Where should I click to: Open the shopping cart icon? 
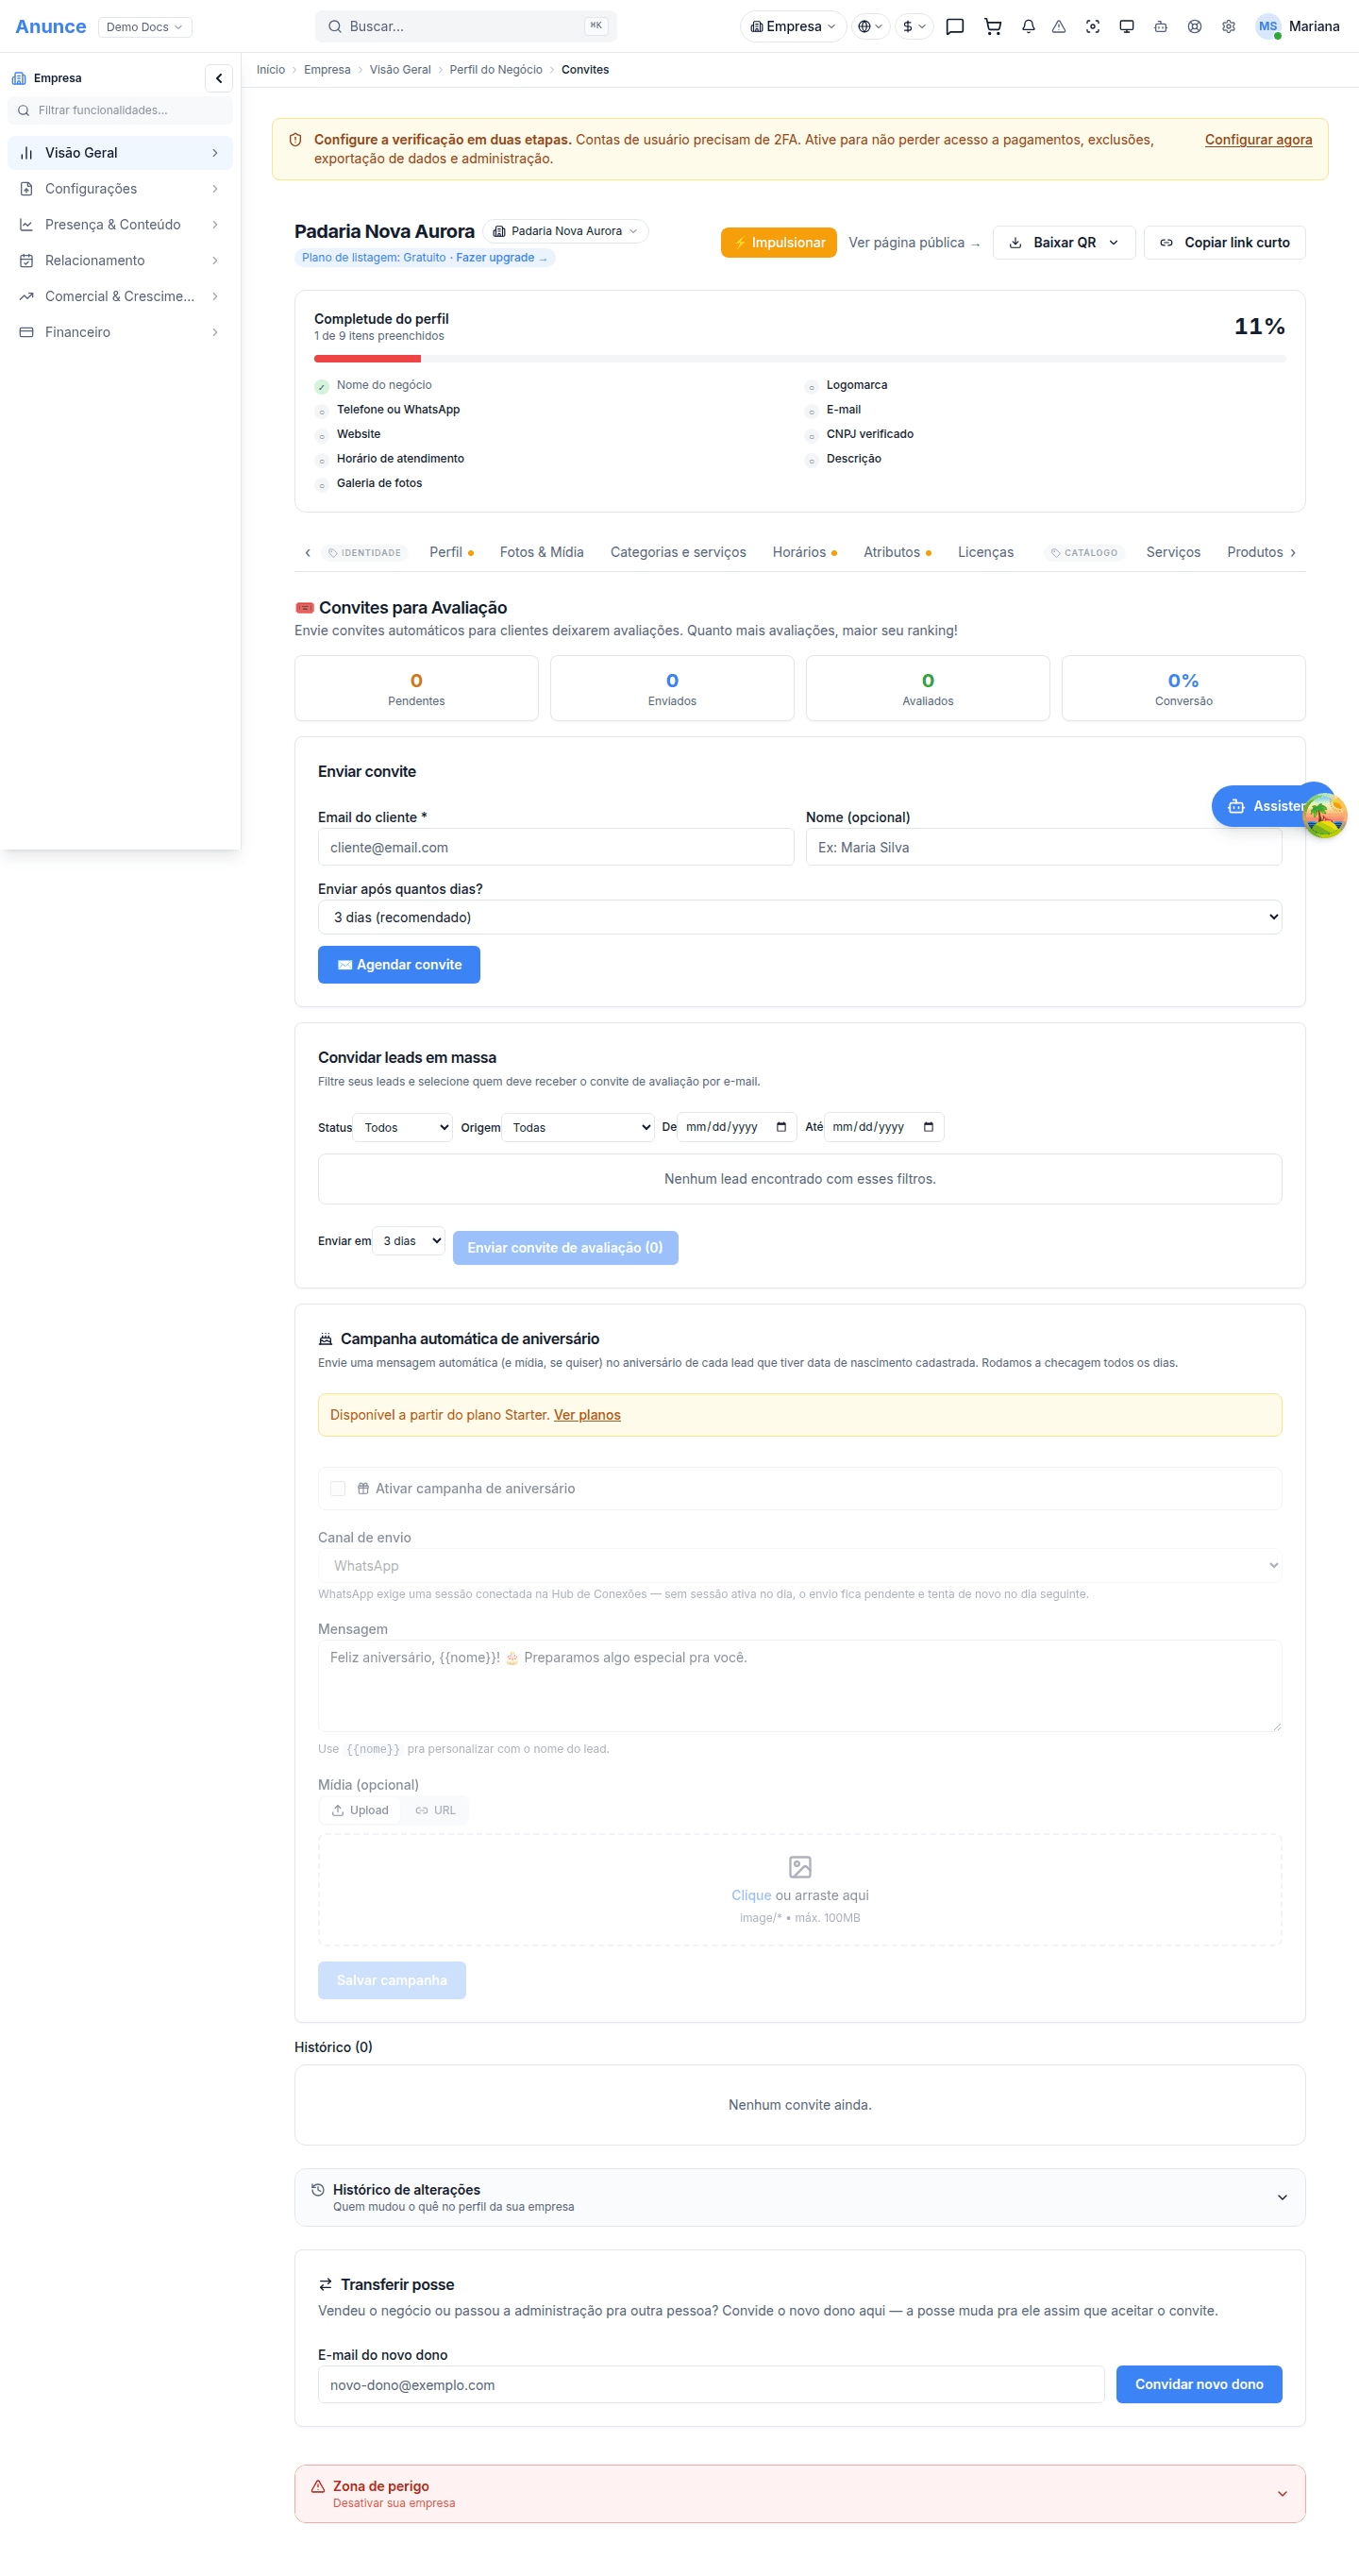tap(992, 27)
